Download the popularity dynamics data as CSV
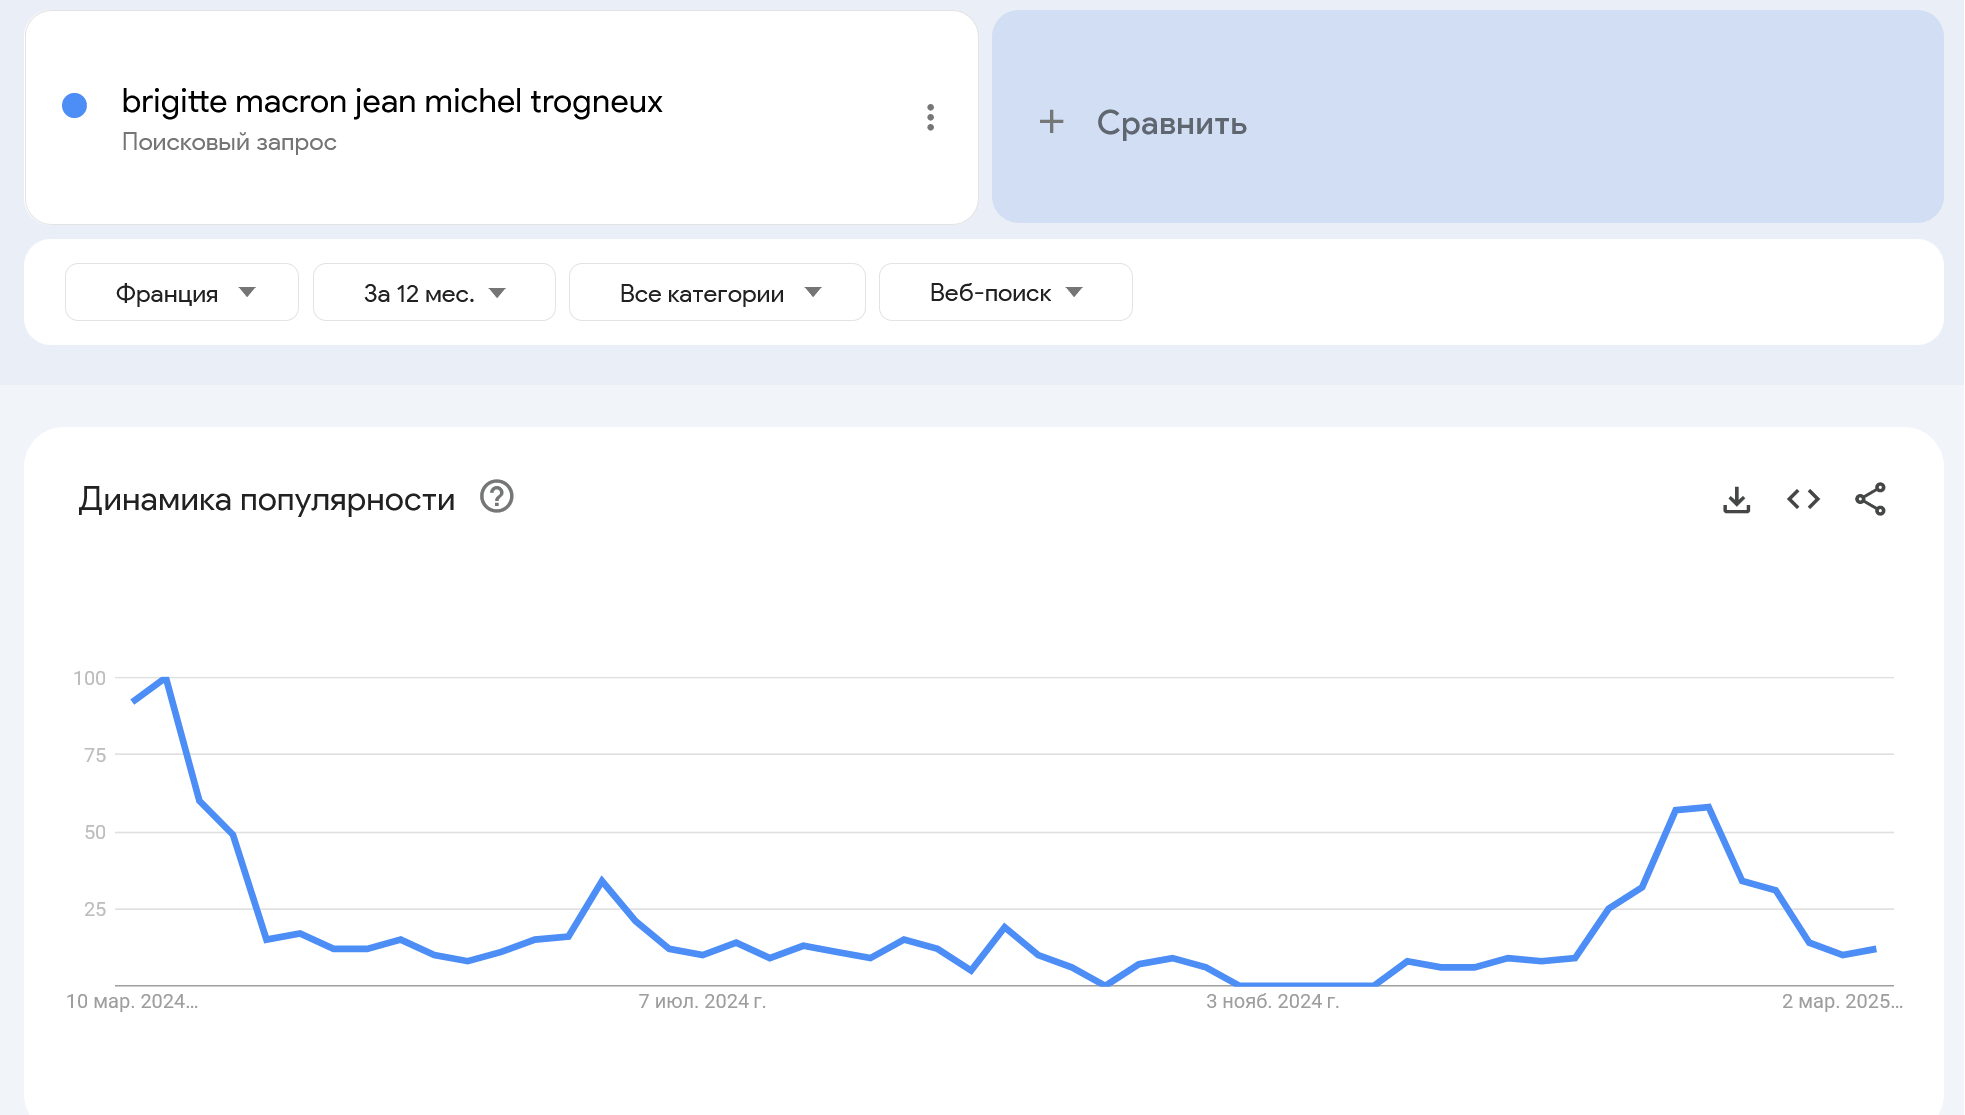The image size is (1965, 1115). pos(1737,499)
